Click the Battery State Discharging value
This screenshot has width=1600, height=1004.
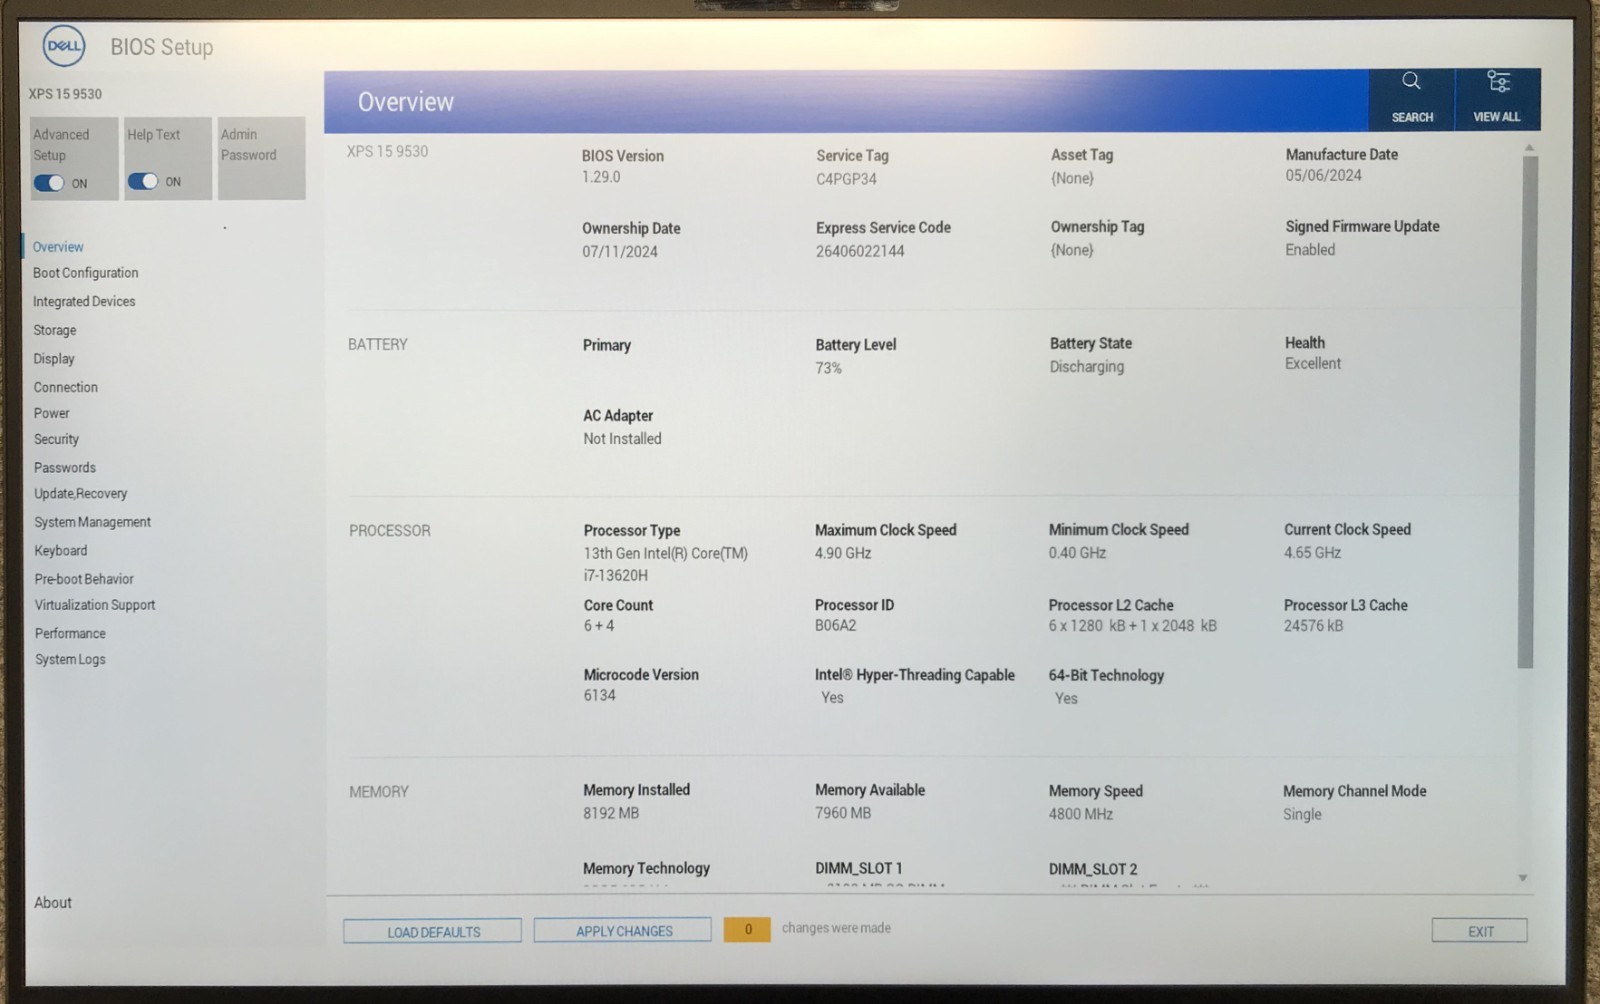pos(1087,367)
